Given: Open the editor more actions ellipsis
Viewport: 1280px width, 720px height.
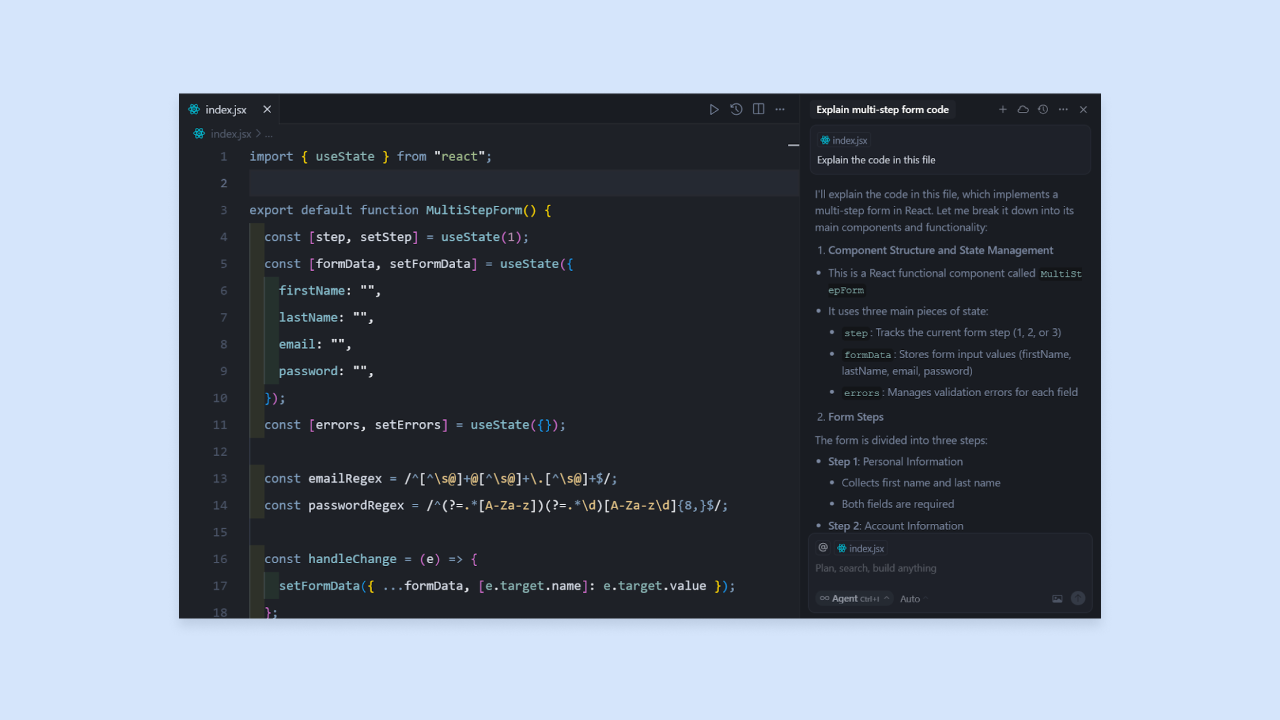Looking at the screenshot, I should (x=780, y=109).
